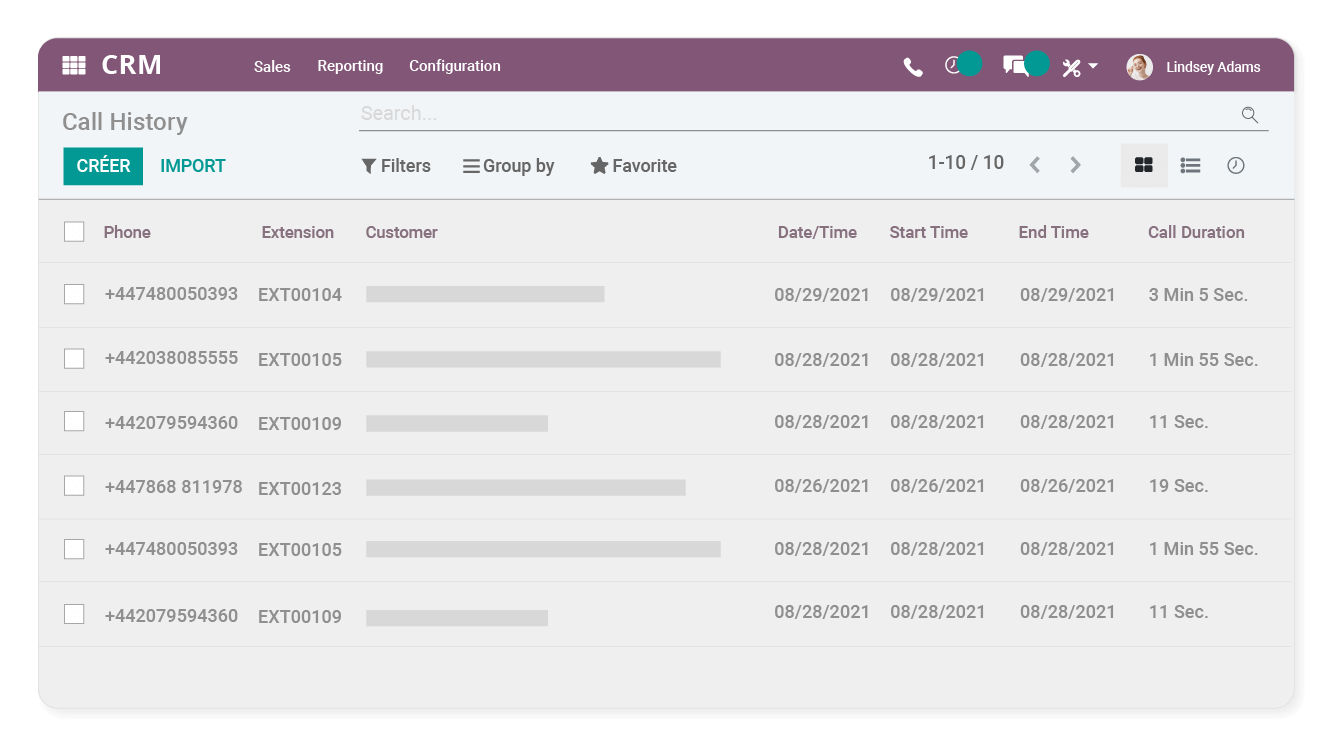Click the search magnifier icon

coord(1249,115)
